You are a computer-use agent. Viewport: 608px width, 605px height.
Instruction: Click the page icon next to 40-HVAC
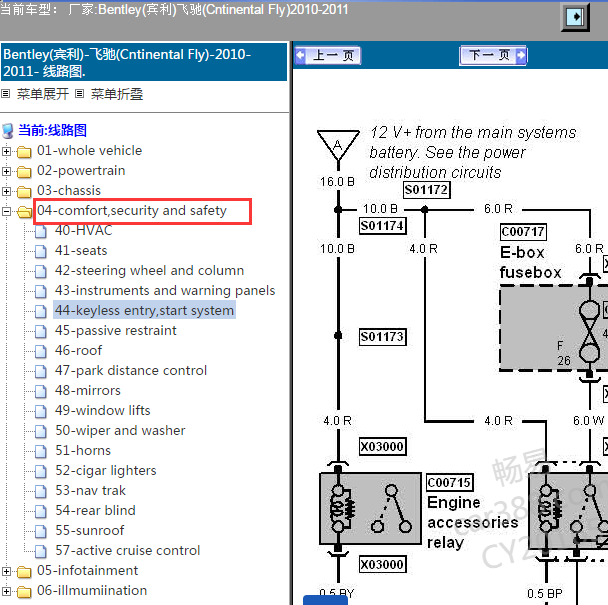tap(41, 232)
